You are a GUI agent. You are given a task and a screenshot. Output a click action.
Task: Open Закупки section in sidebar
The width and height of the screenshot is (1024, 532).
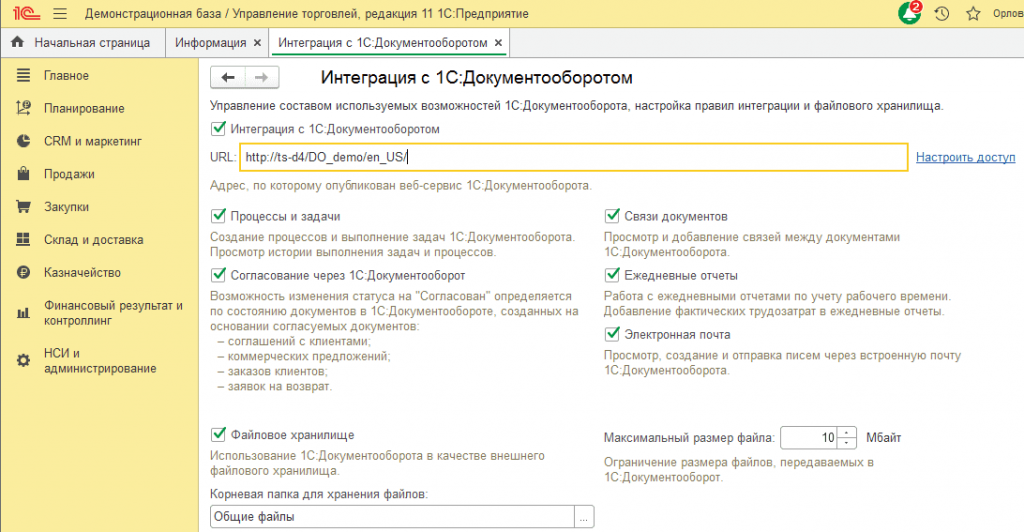tap(66, 207)
